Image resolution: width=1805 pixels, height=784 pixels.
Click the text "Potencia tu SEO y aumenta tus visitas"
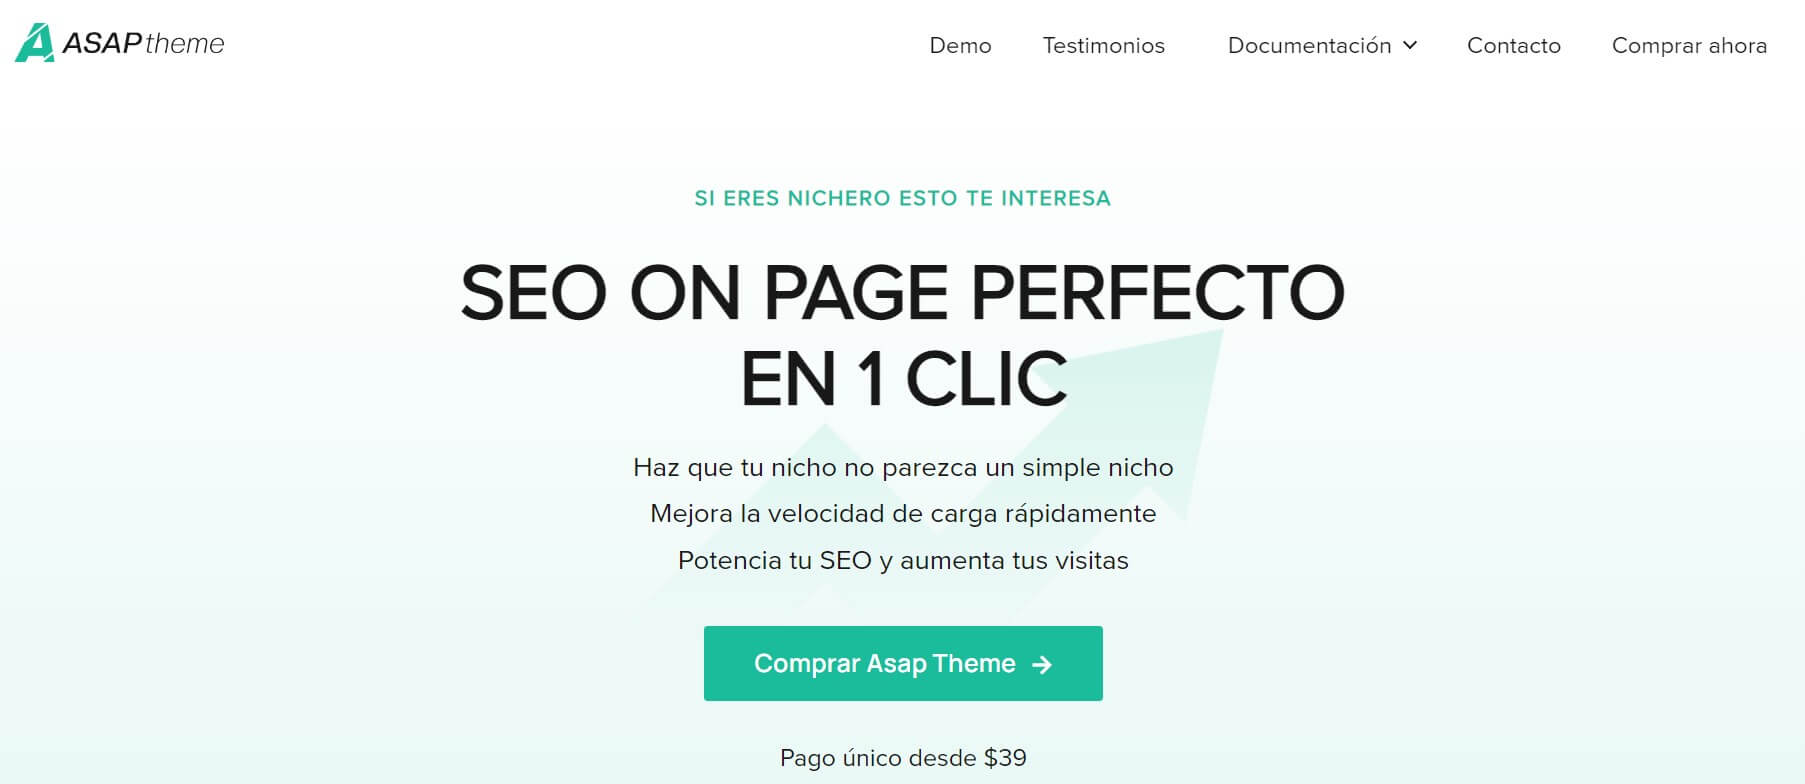(x=903, y=560)
